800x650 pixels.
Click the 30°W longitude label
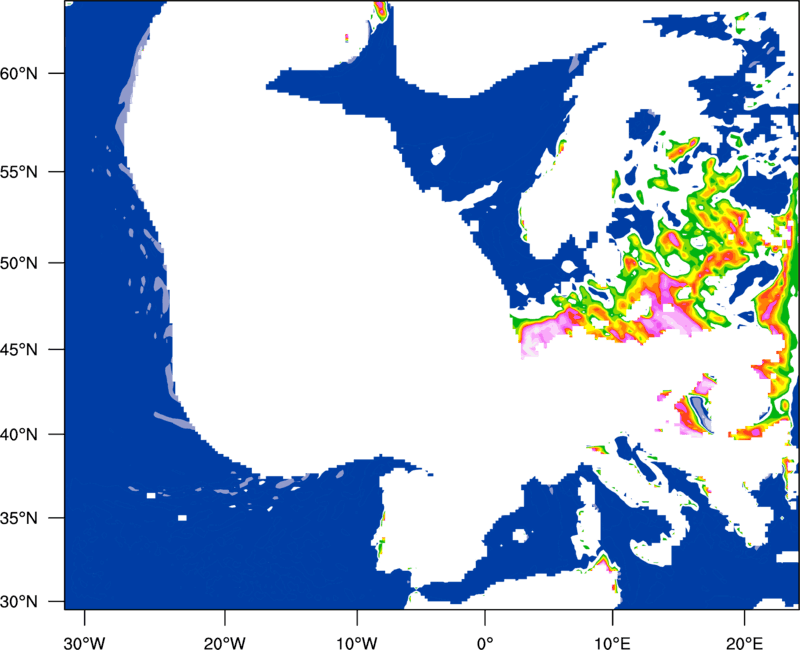[x=85, y=643]
